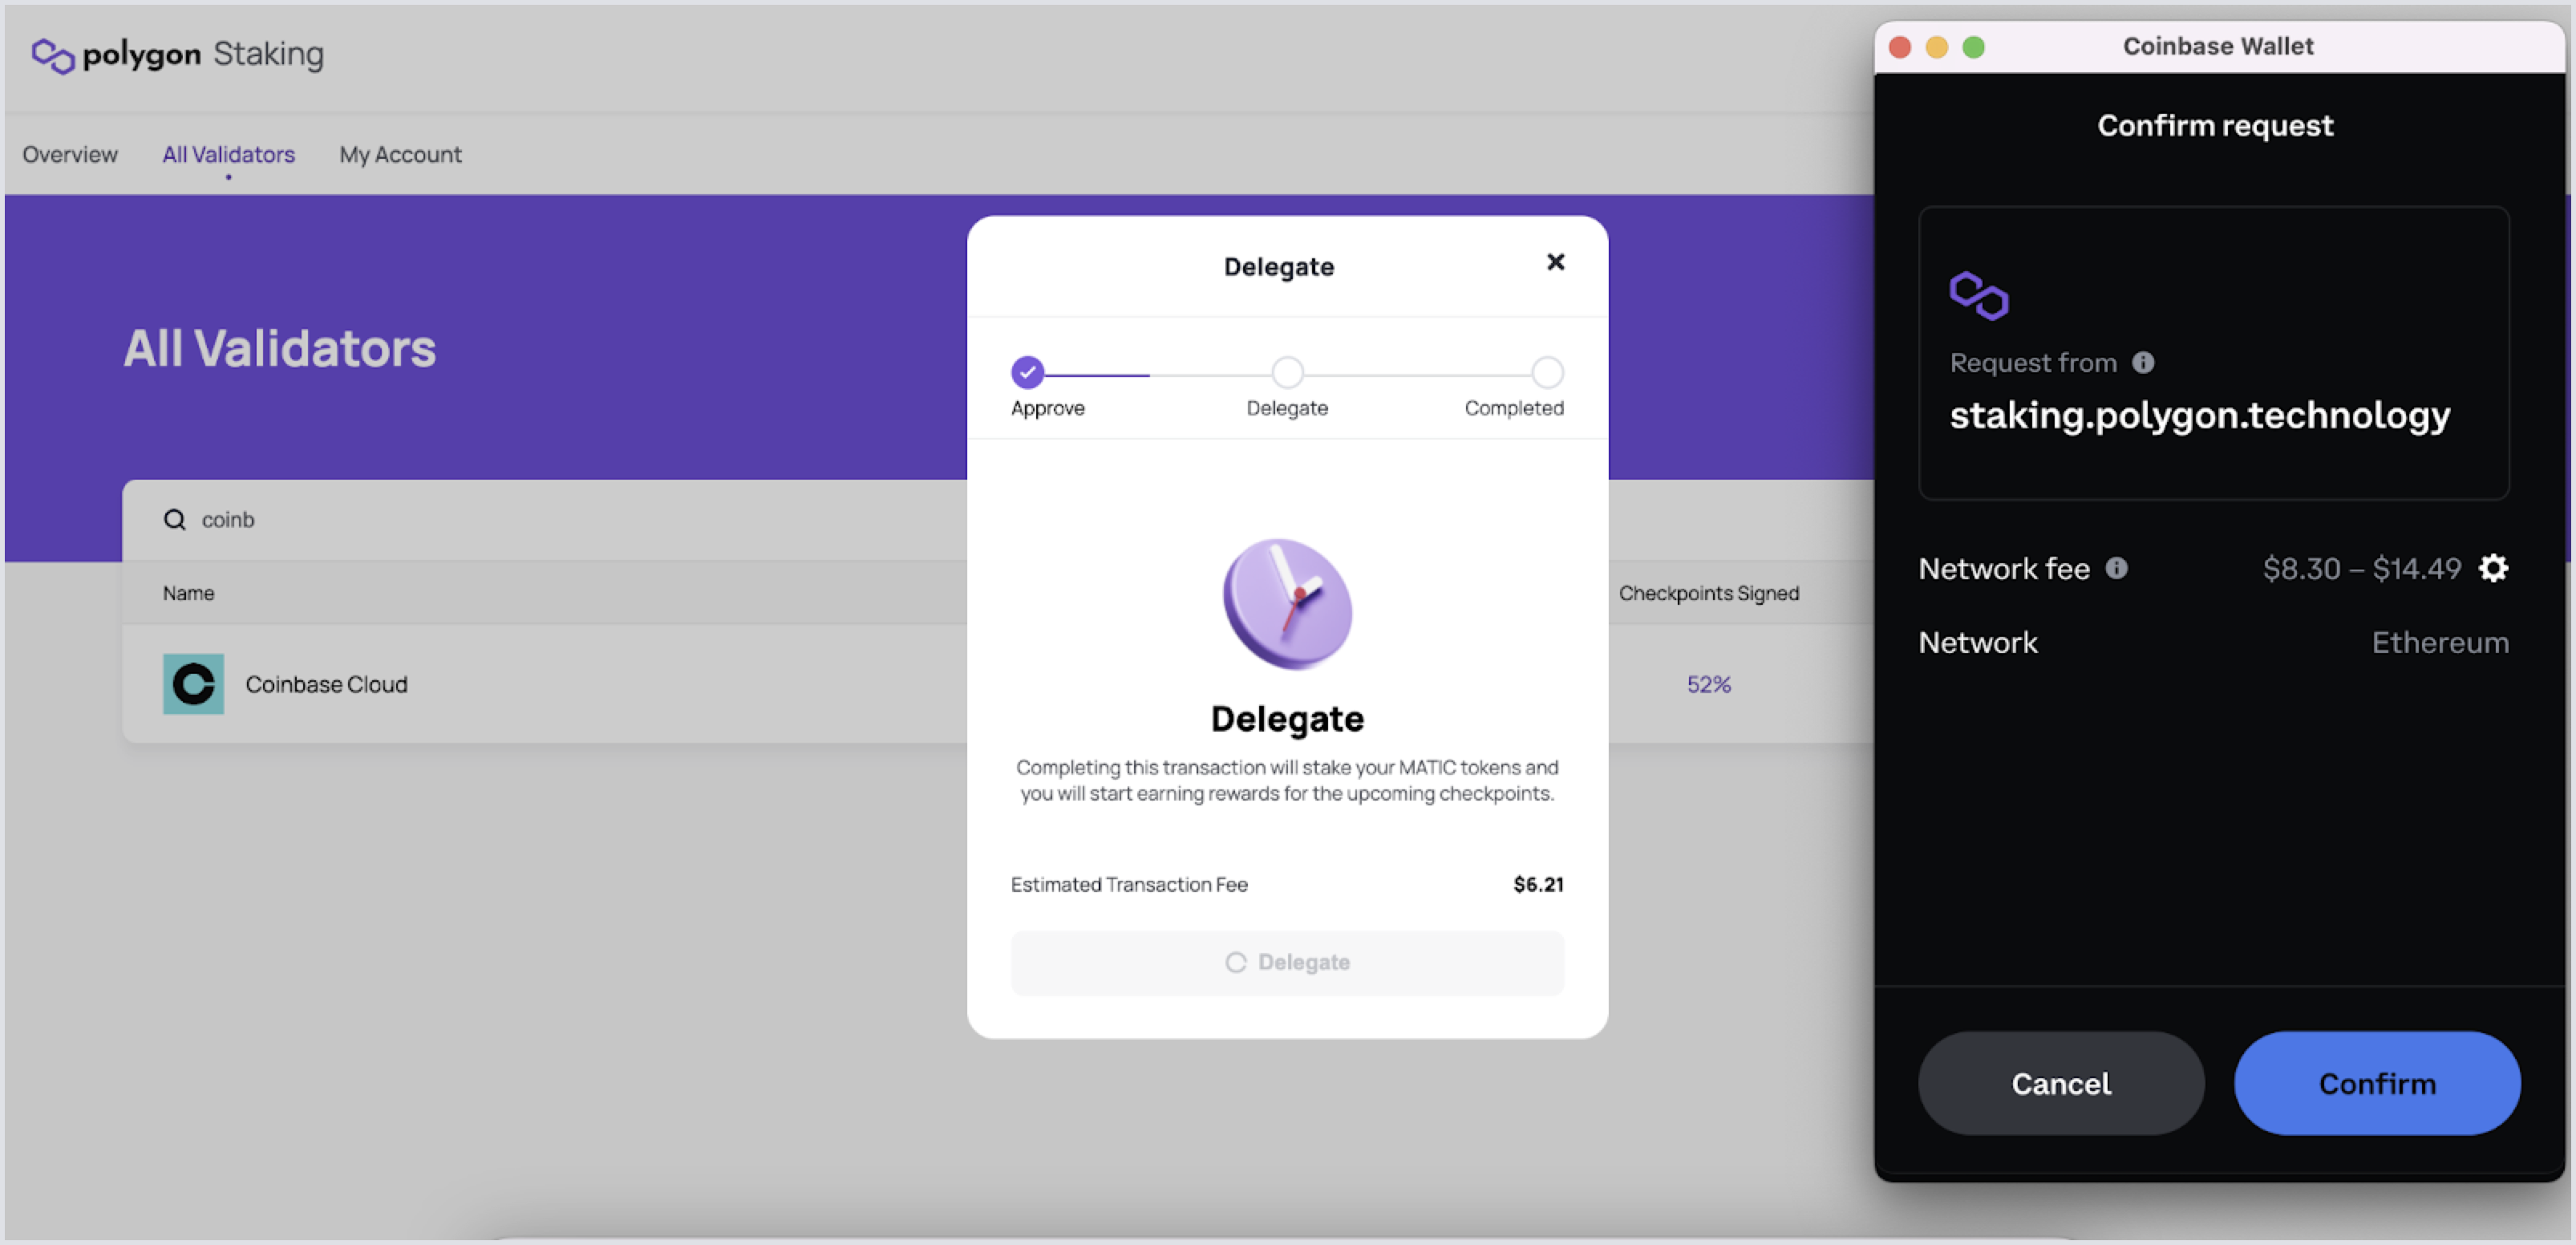The width and height of the screenshot is (2576, 1245).
Task: Cancel the Coinbase Wallet request
Action: (x=2060, y=1083)
